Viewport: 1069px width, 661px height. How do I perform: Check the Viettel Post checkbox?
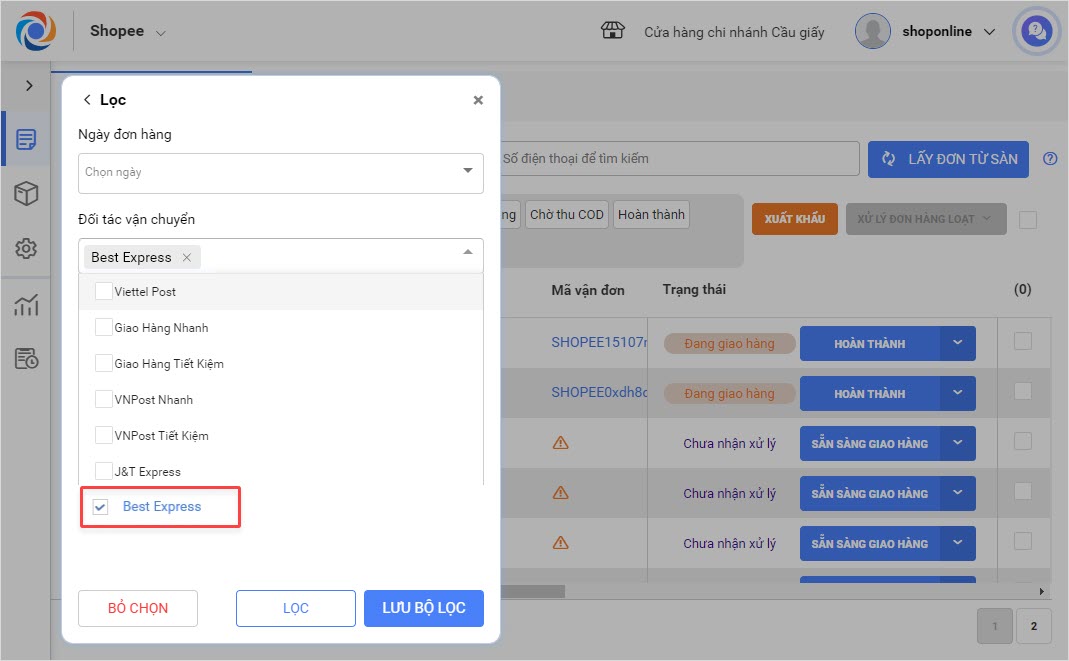click(104, 292)
